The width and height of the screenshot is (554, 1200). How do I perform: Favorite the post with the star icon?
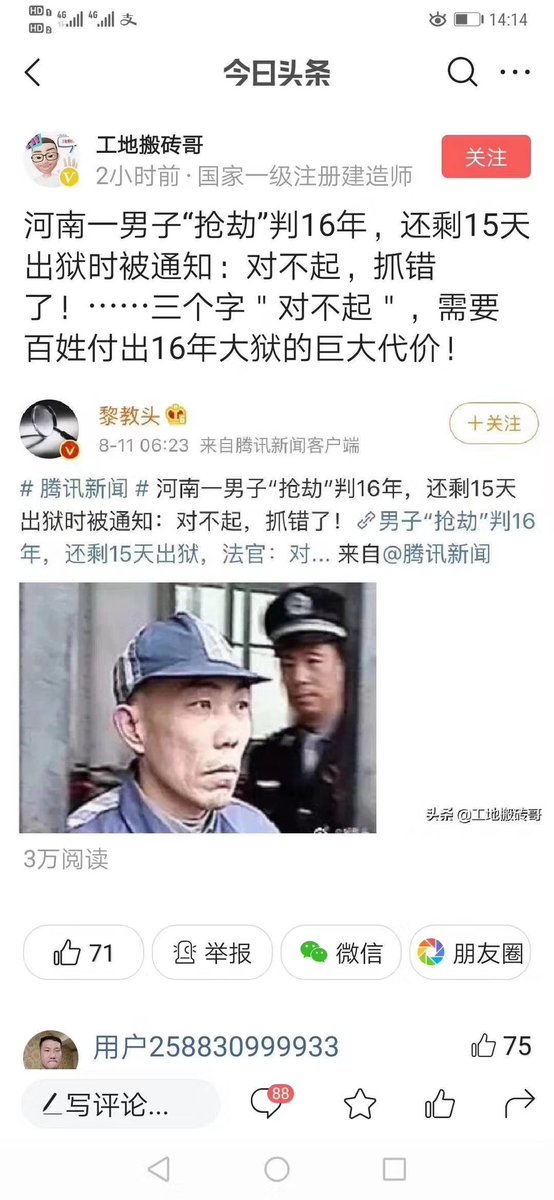coord(359,1104)
